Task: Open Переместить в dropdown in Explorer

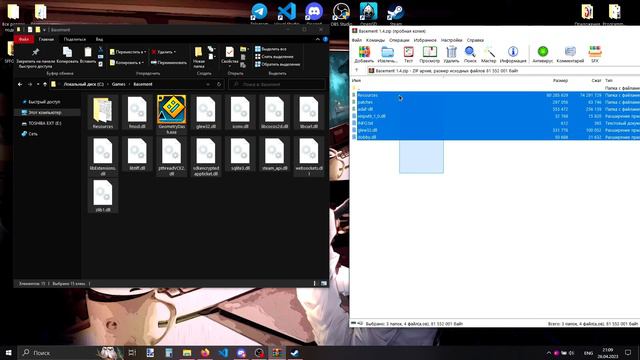Action: point(128,52)
